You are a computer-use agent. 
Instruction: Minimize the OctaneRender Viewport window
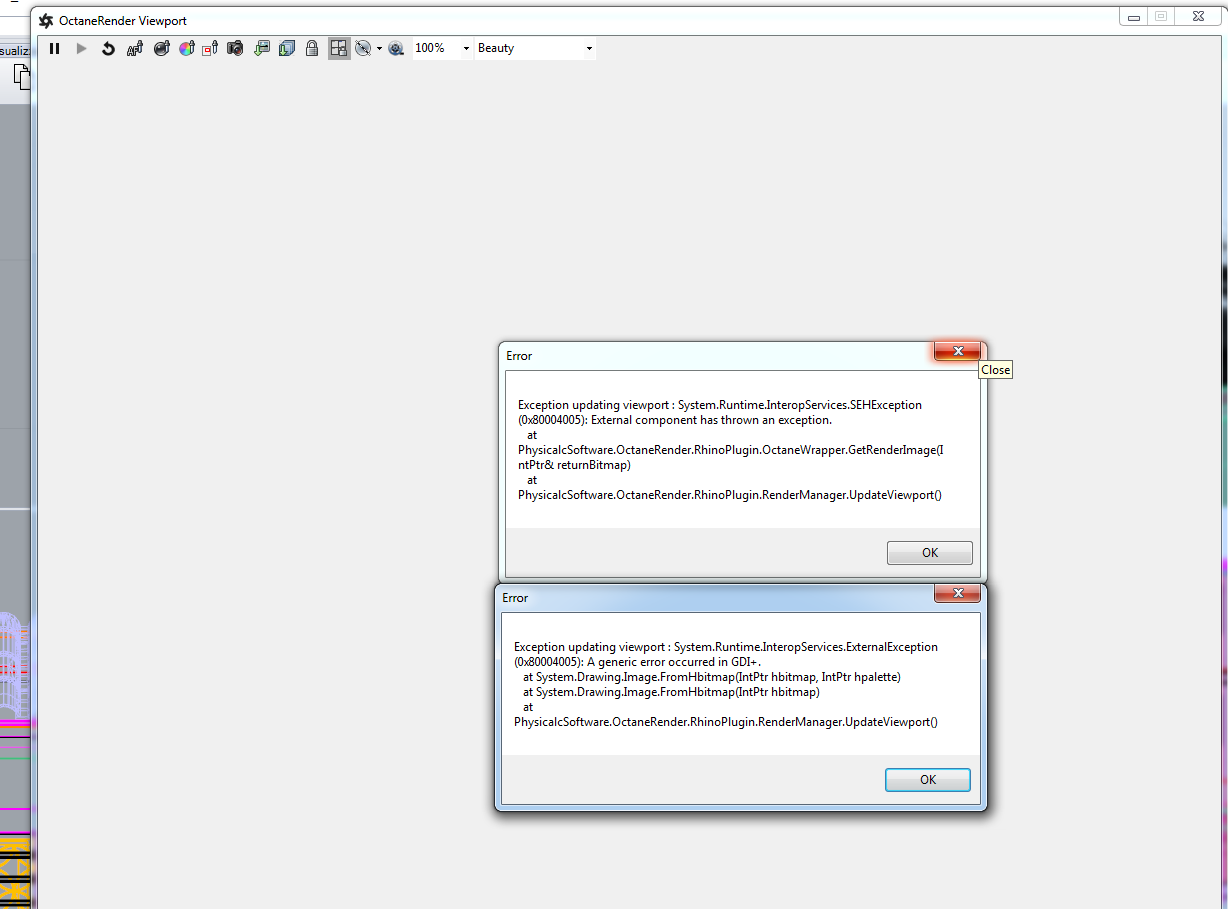point(1133,16)
